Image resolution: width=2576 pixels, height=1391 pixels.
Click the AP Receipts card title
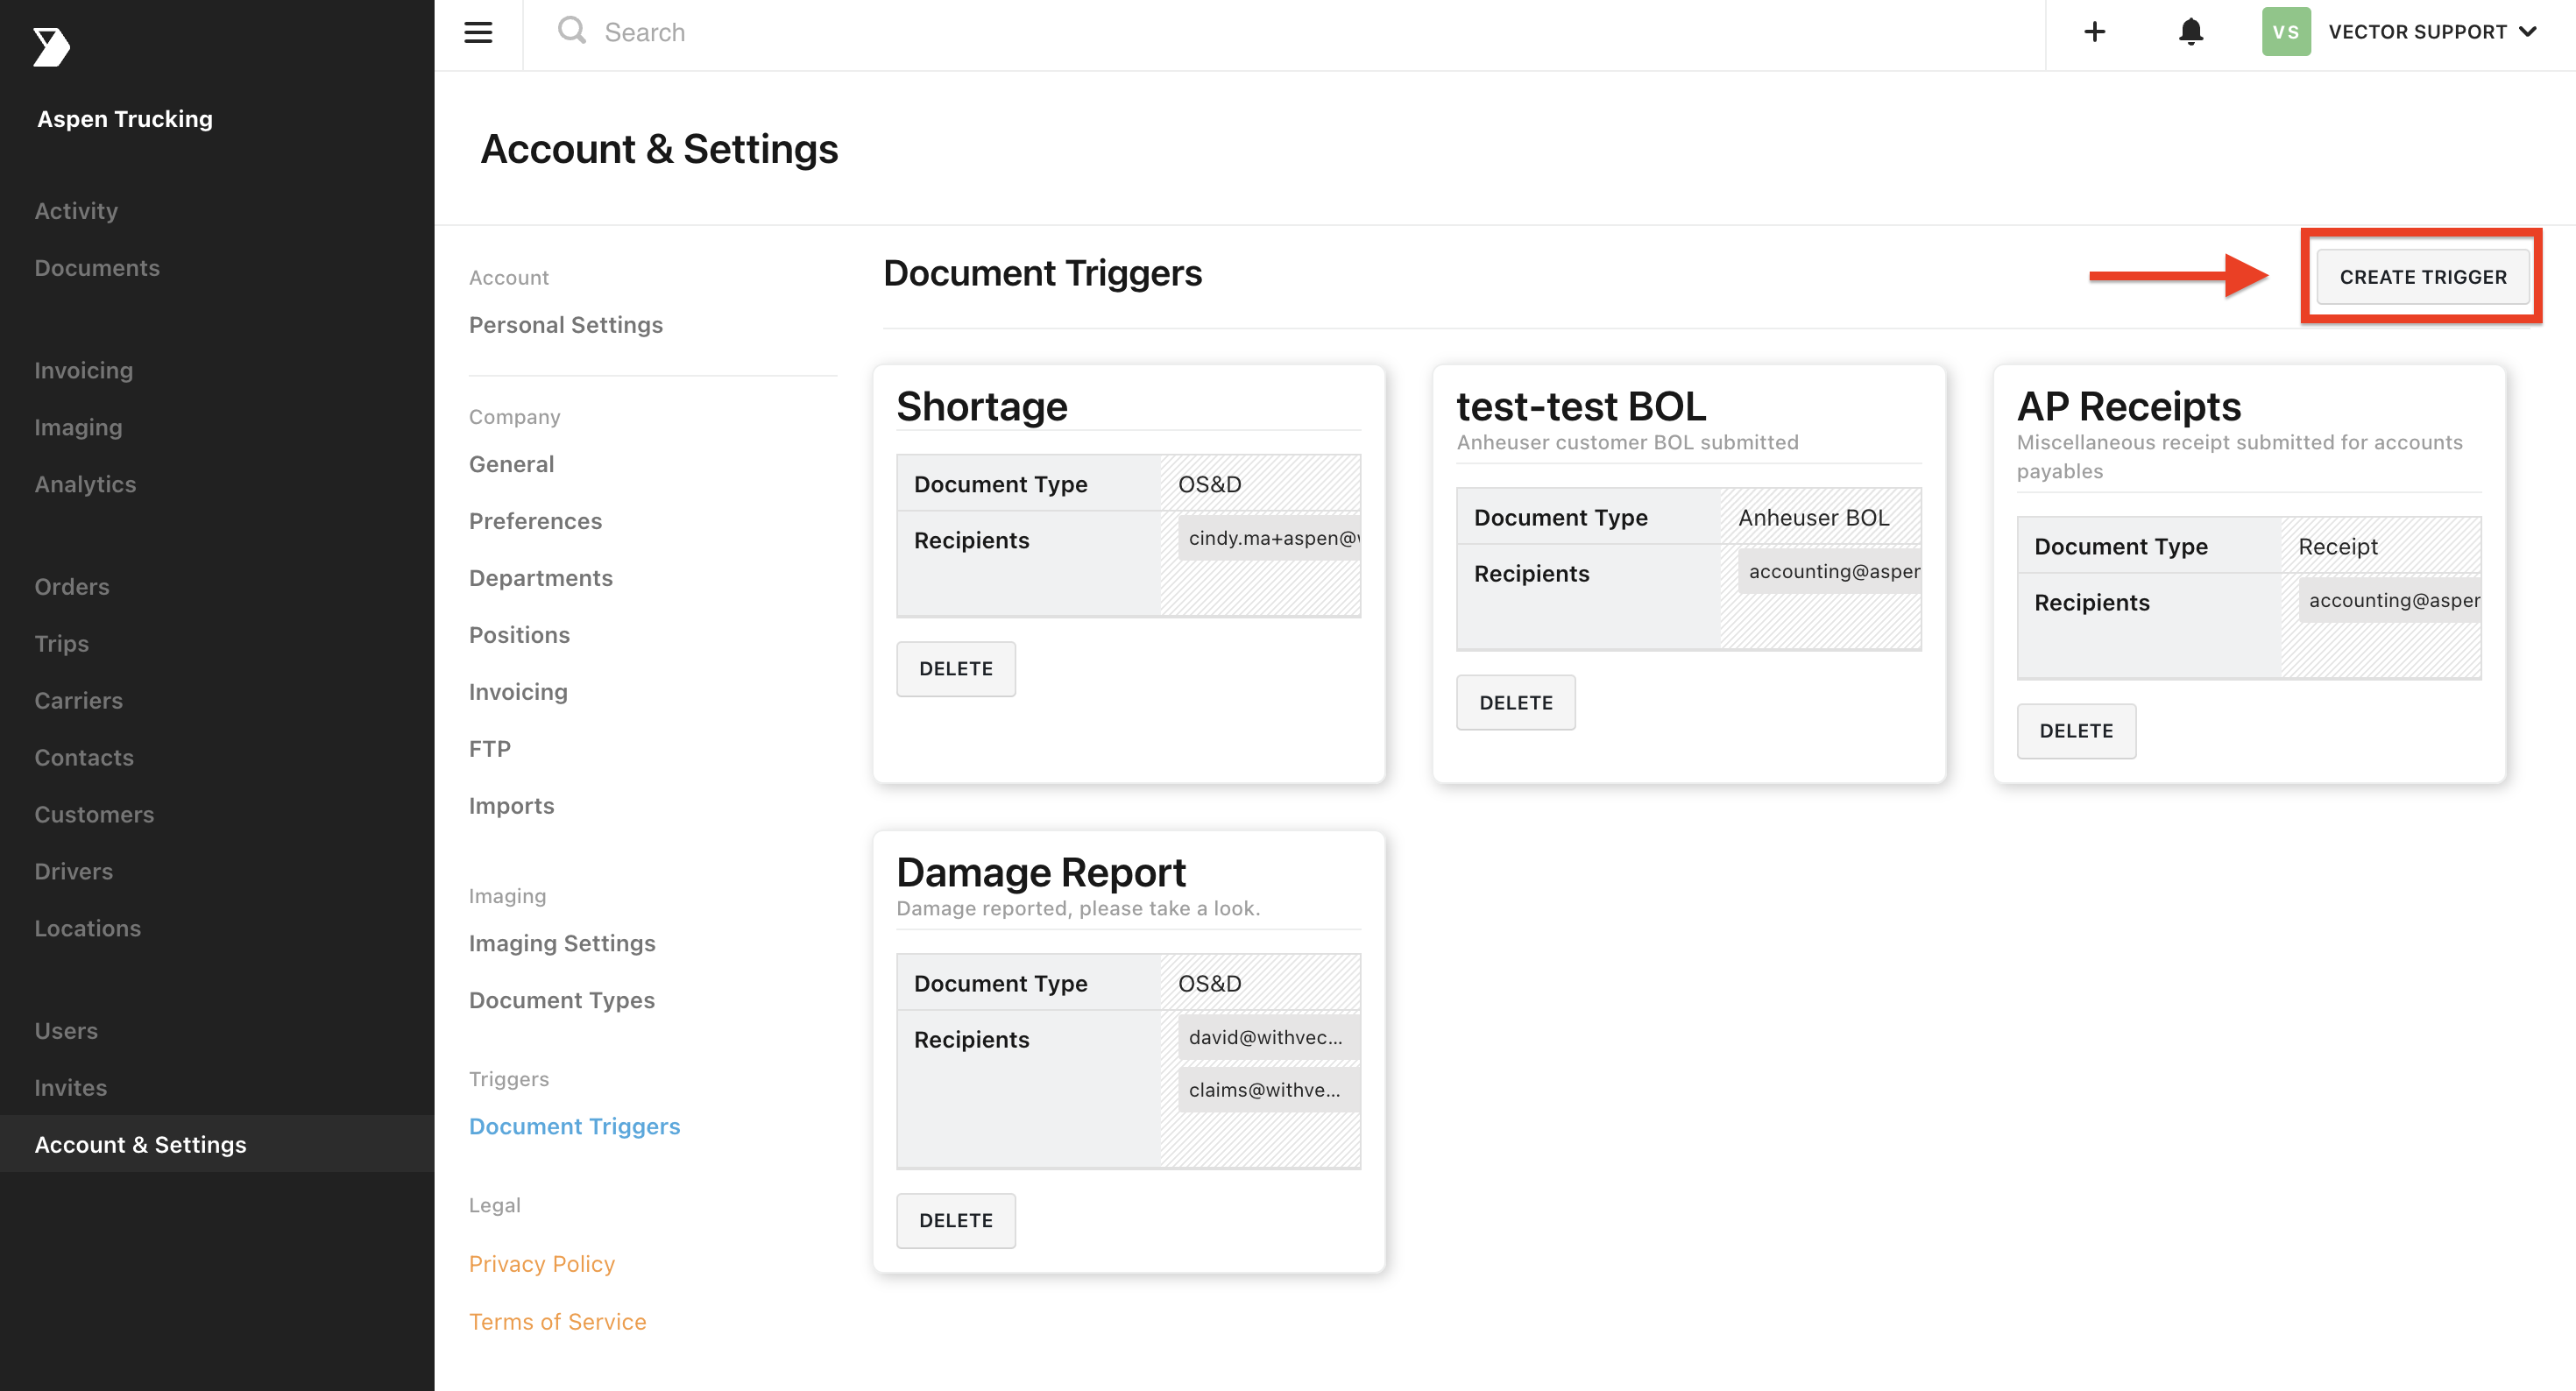tap(2129, 406)
